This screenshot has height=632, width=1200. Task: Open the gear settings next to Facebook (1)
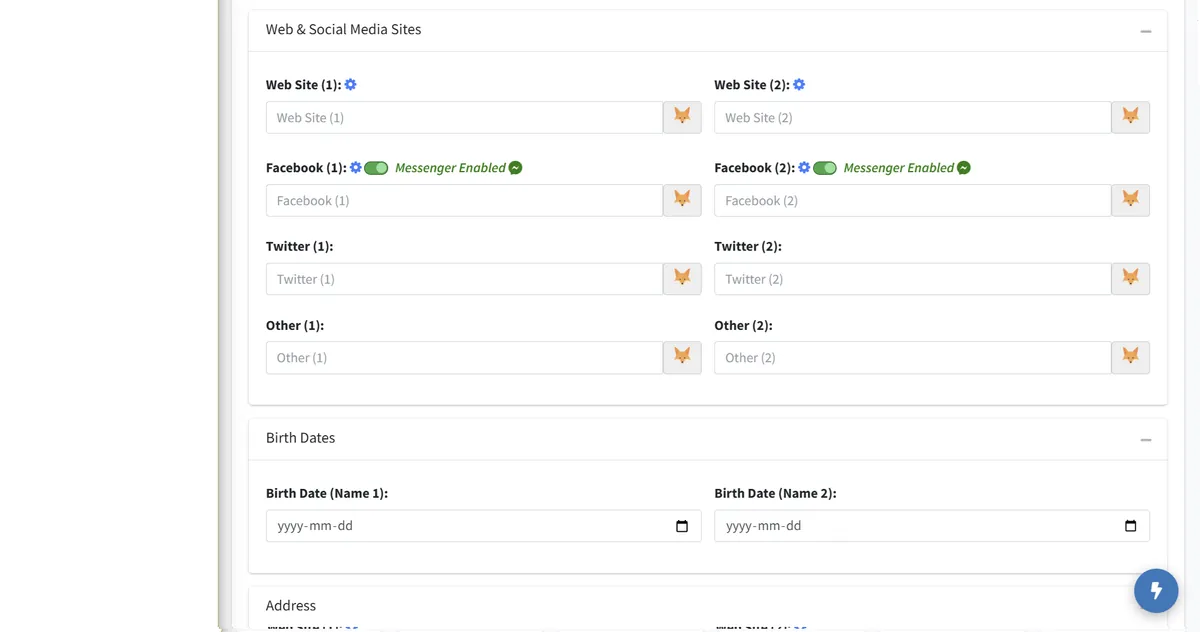click(x=355, y=168)
